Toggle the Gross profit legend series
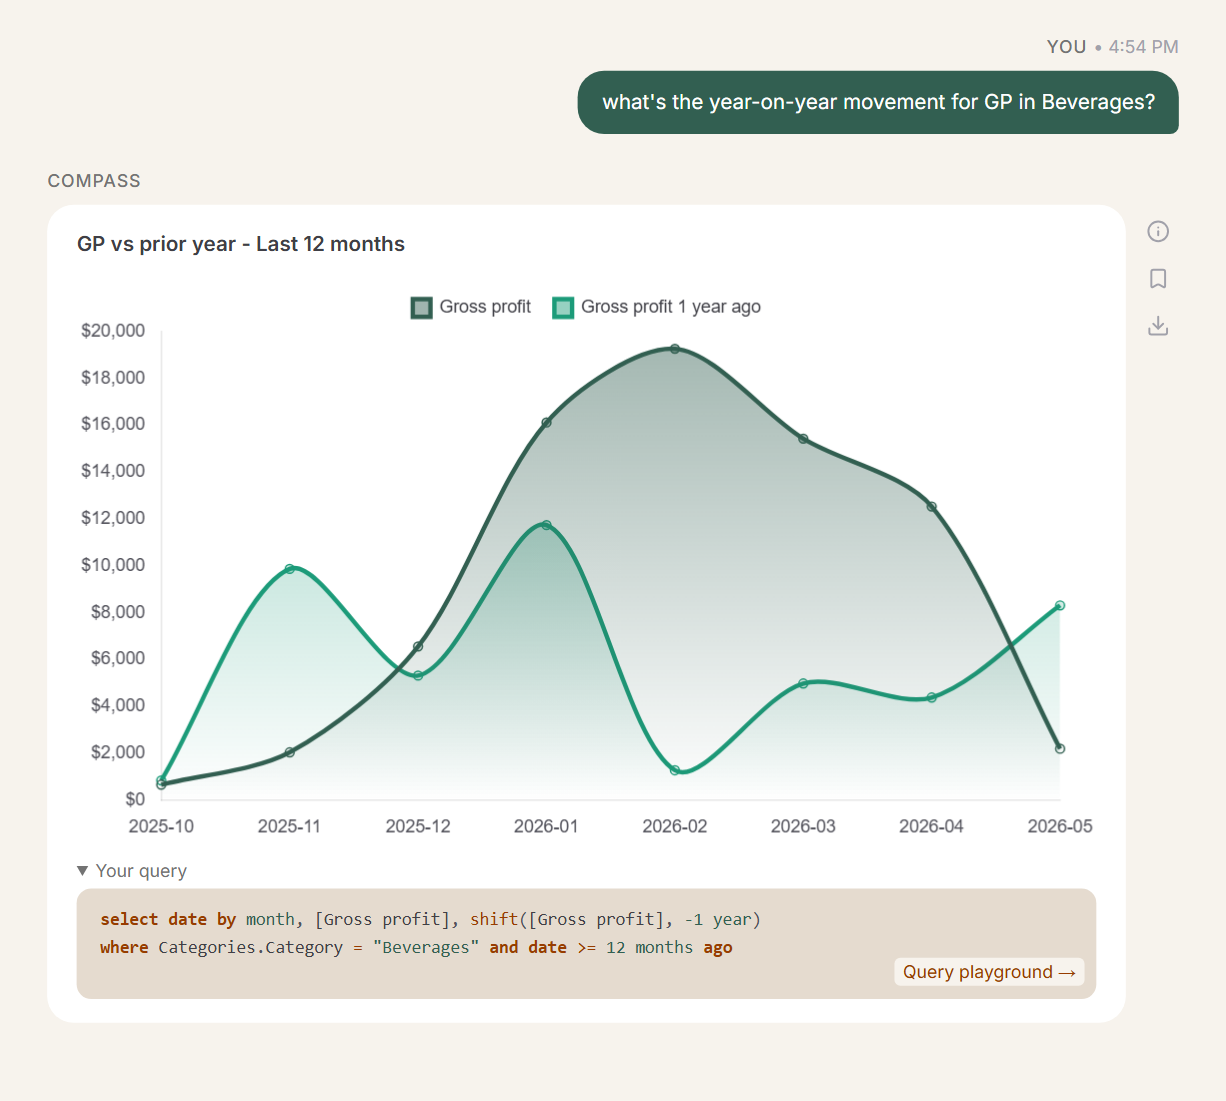The height and width of the screenshot is (1101, 1226). click(471, 307)
